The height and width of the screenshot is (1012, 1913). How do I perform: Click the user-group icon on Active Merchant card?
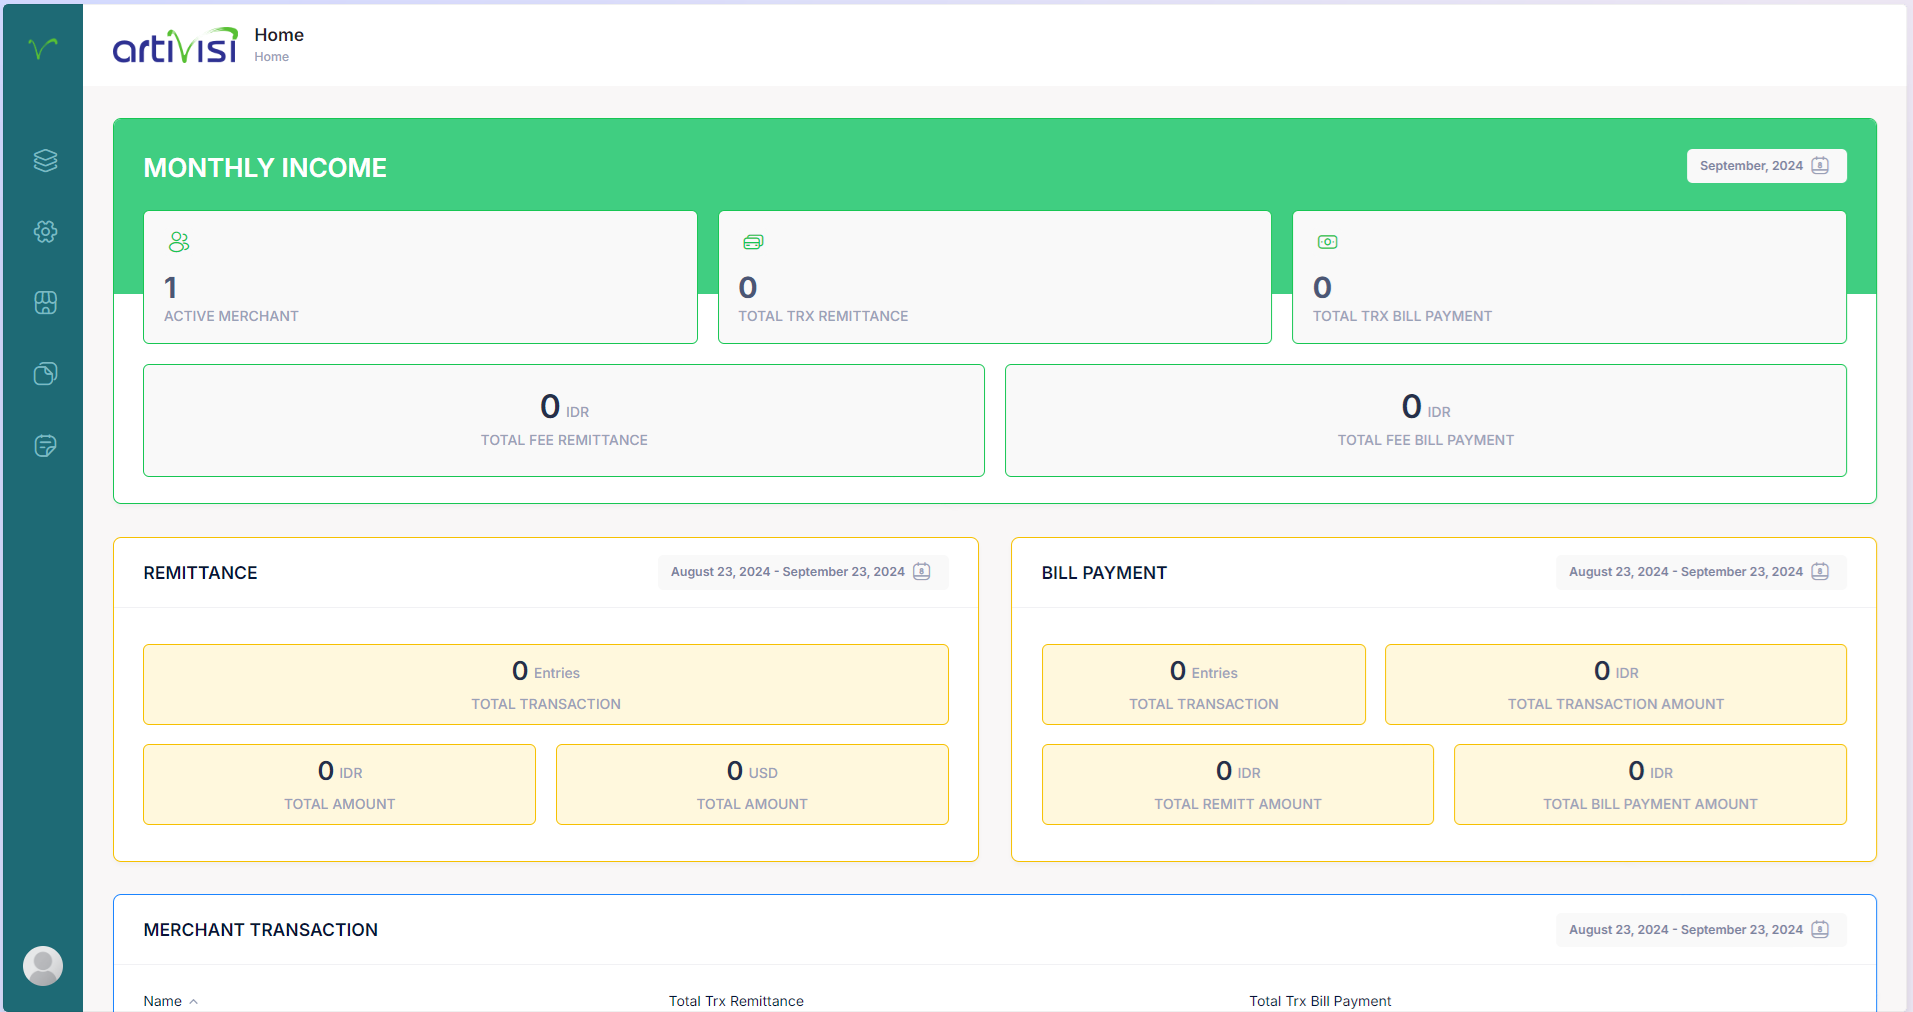pos(180,241)
